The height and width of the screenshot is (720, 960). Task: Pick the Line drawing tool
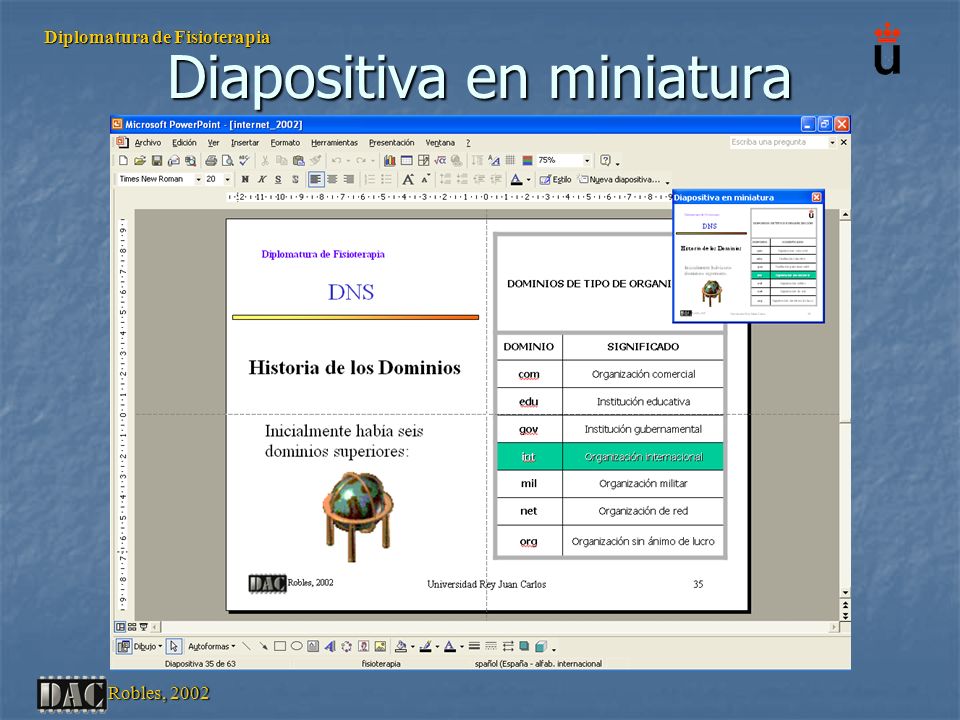click(246, 646)
